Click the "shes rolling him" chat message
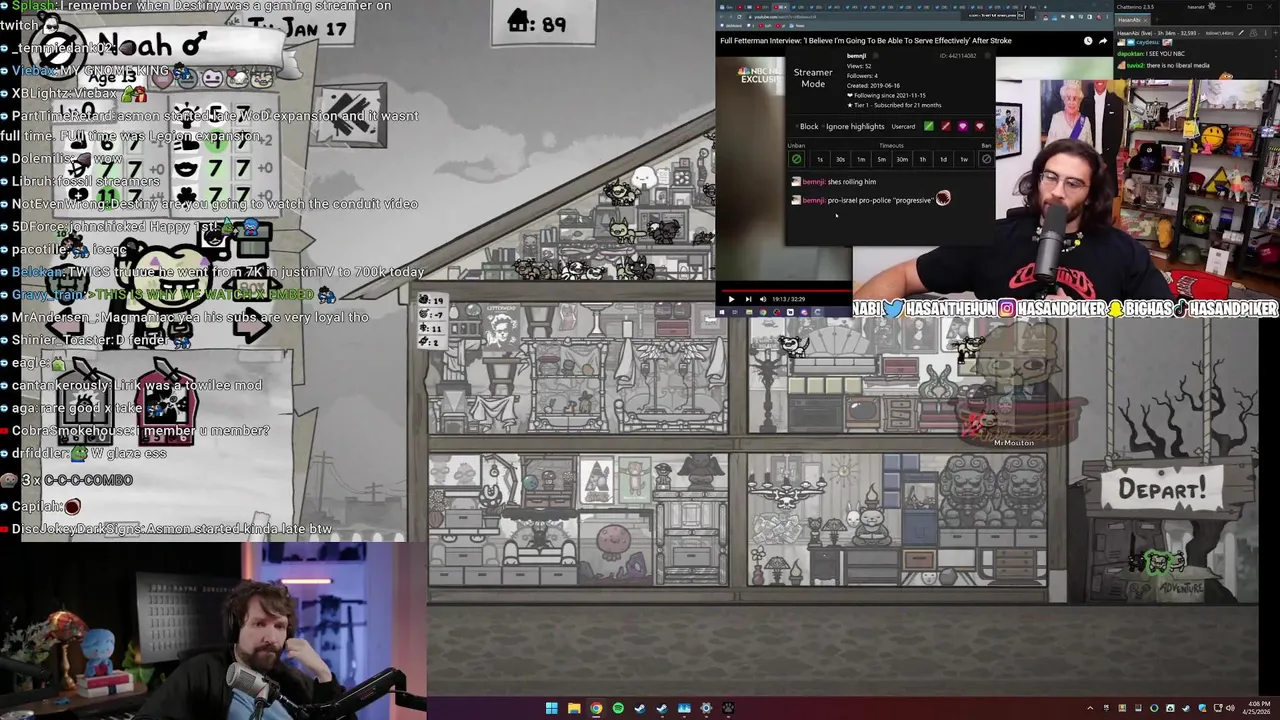This screenshot has height=720, width=1280. coord(851,182)
